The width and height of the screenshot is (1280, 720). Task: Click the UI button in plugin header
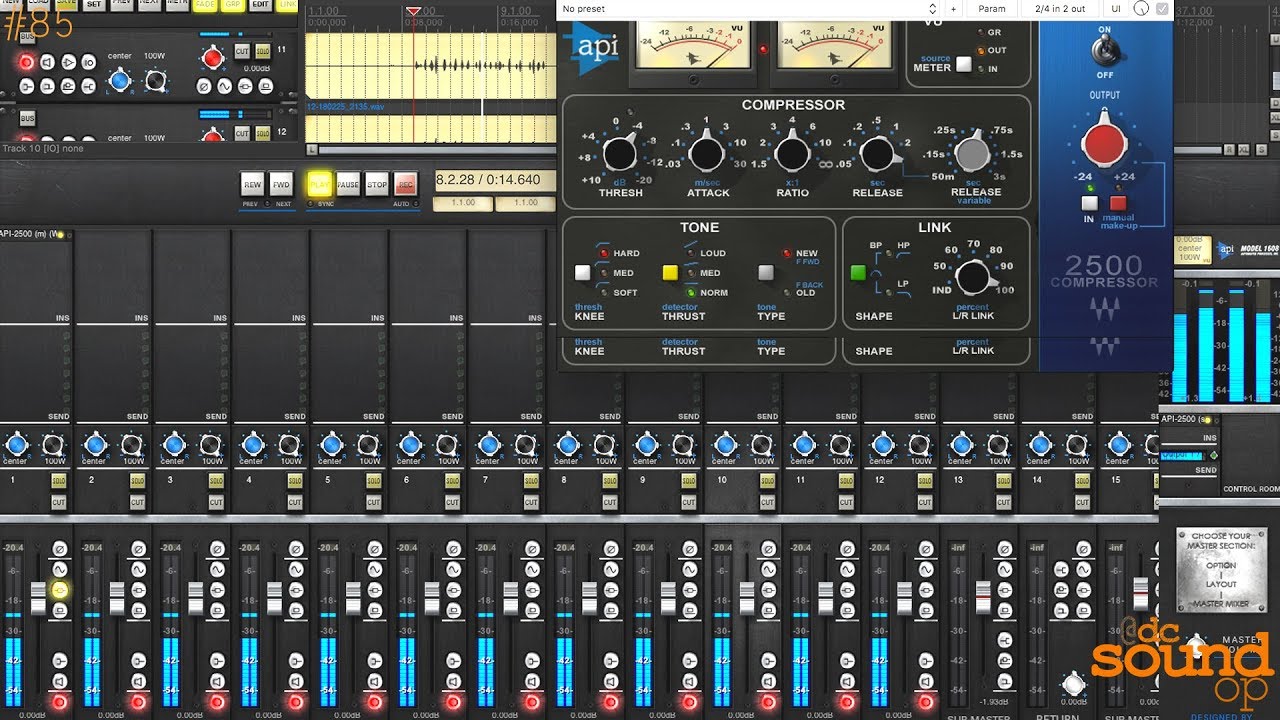tap(1116, 9)
